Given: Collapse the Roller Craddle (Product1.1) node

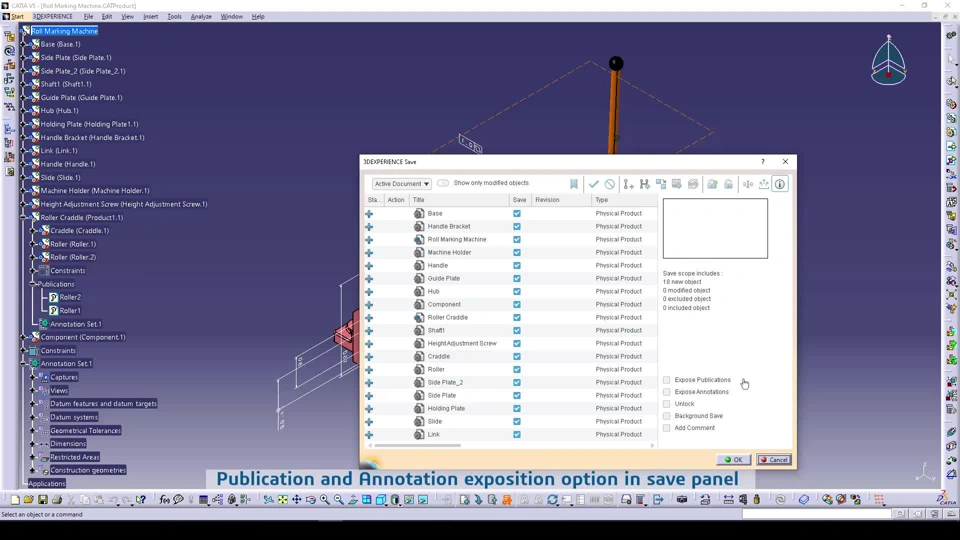Looking at the screenshot, I should [24, 217].
